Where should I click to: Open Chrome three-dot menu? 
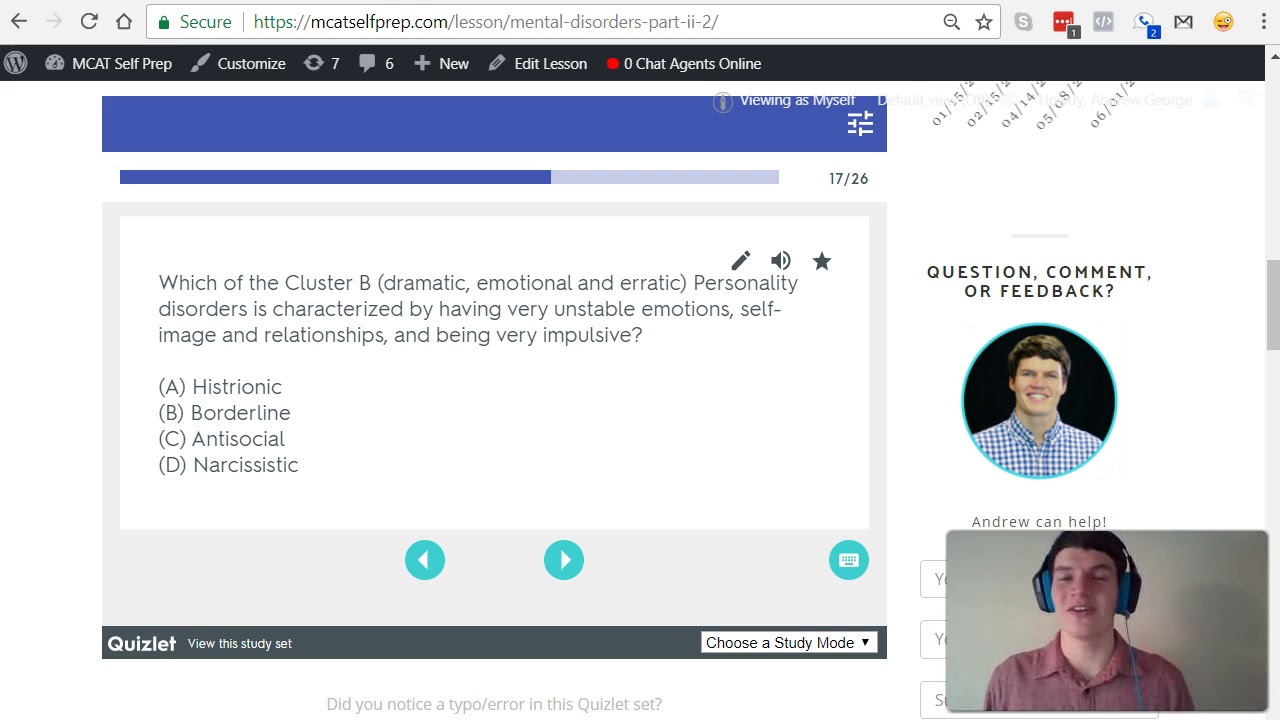coord(1263,21)
